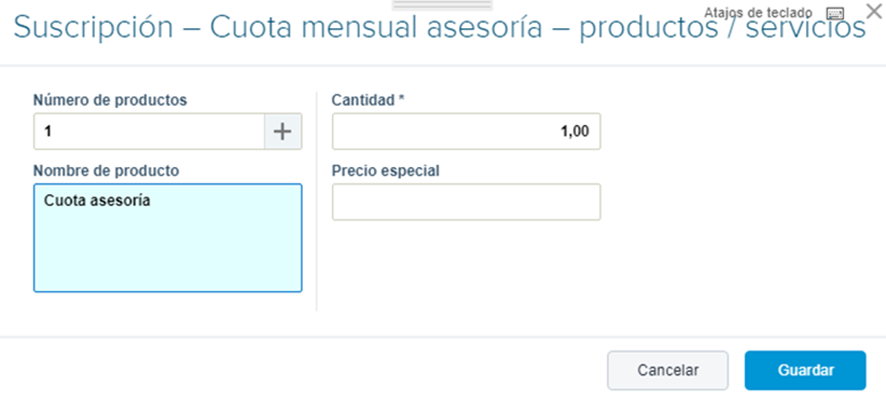
Task: Click the plus icon beside Número de productos
Action: (x=283, y=132)
